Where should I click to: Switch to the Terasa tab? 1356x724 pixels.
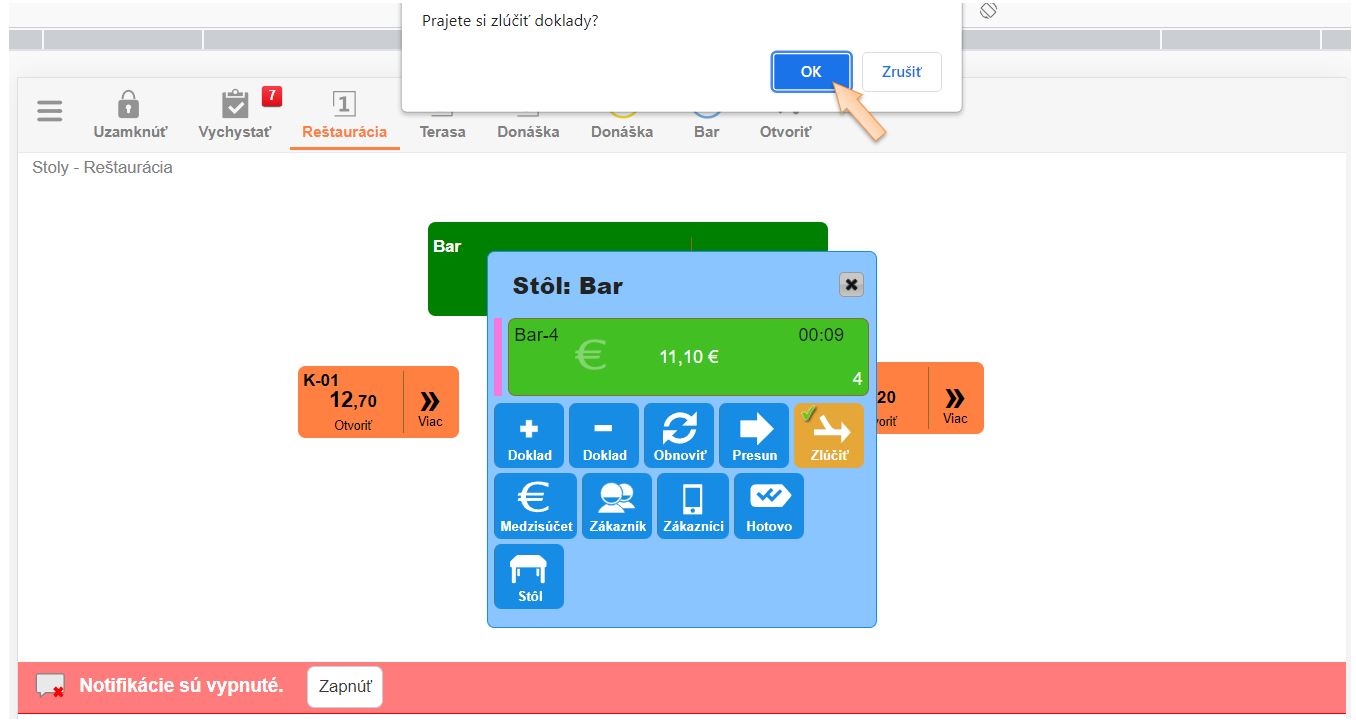pos(442,131)
